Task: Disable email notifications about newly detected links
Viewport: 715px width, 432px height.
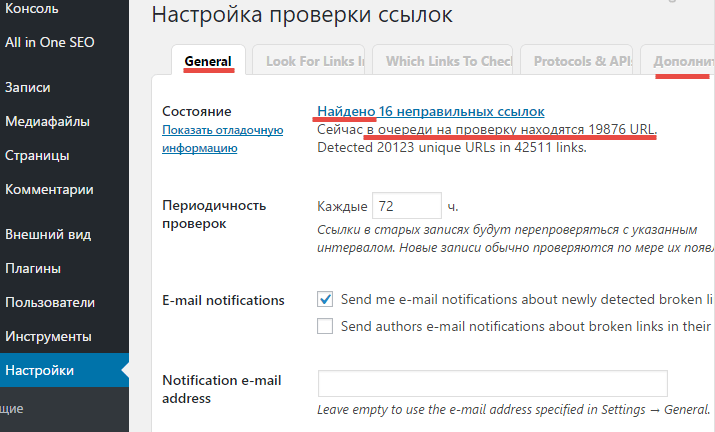Action: 325,299
